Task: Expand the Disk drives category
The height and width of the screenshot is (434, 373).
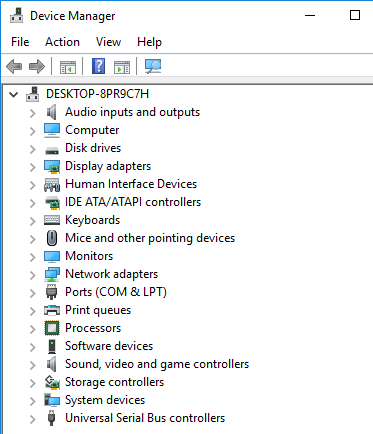Action: point(33,149)
